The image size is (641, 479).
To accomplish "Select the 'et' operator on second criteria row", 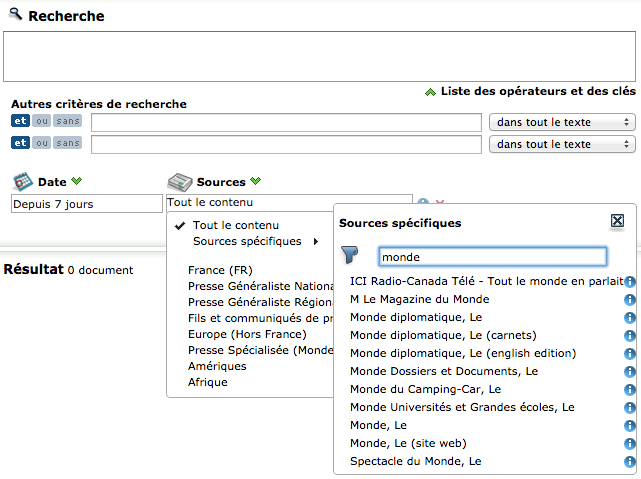I will 20,143.
